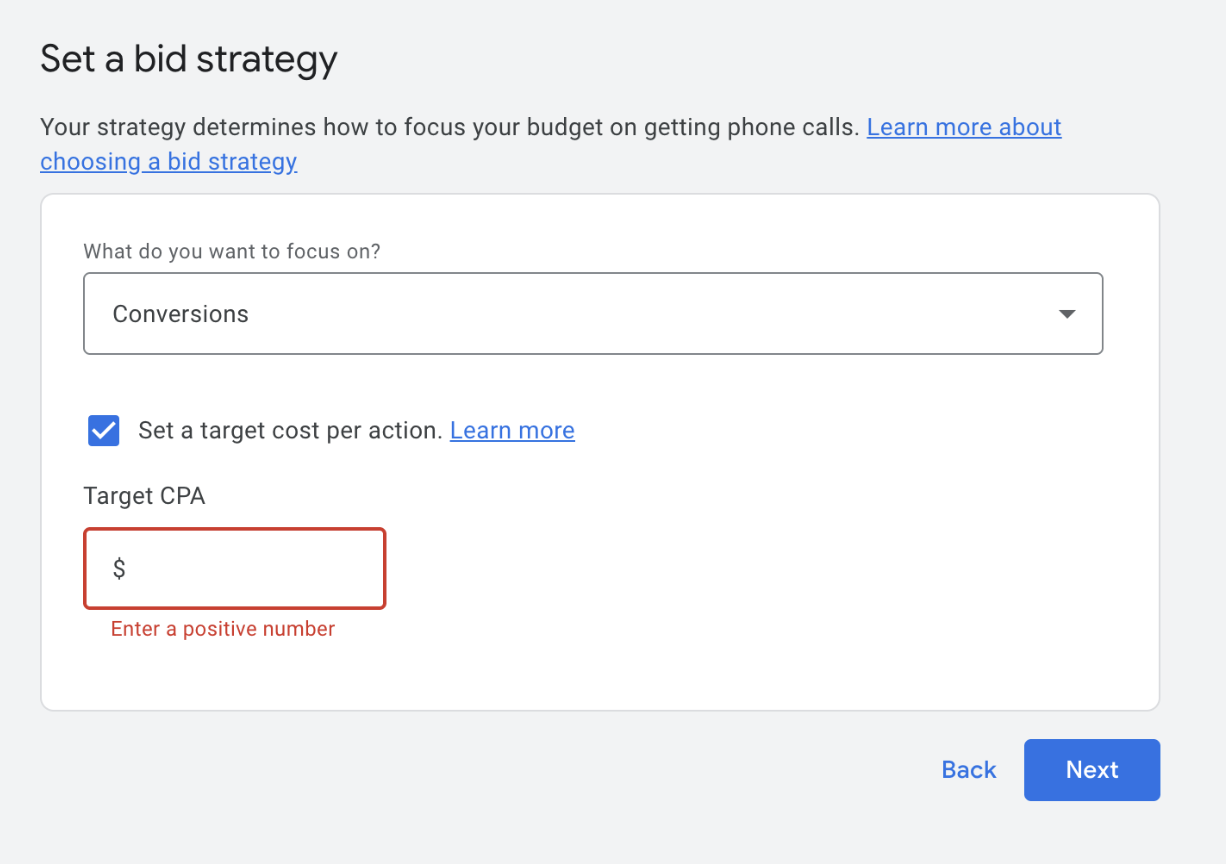This screenshot has height=864, width=1226.
Task: Click the 'Target CPA' field label
Action: click(144, 496)
